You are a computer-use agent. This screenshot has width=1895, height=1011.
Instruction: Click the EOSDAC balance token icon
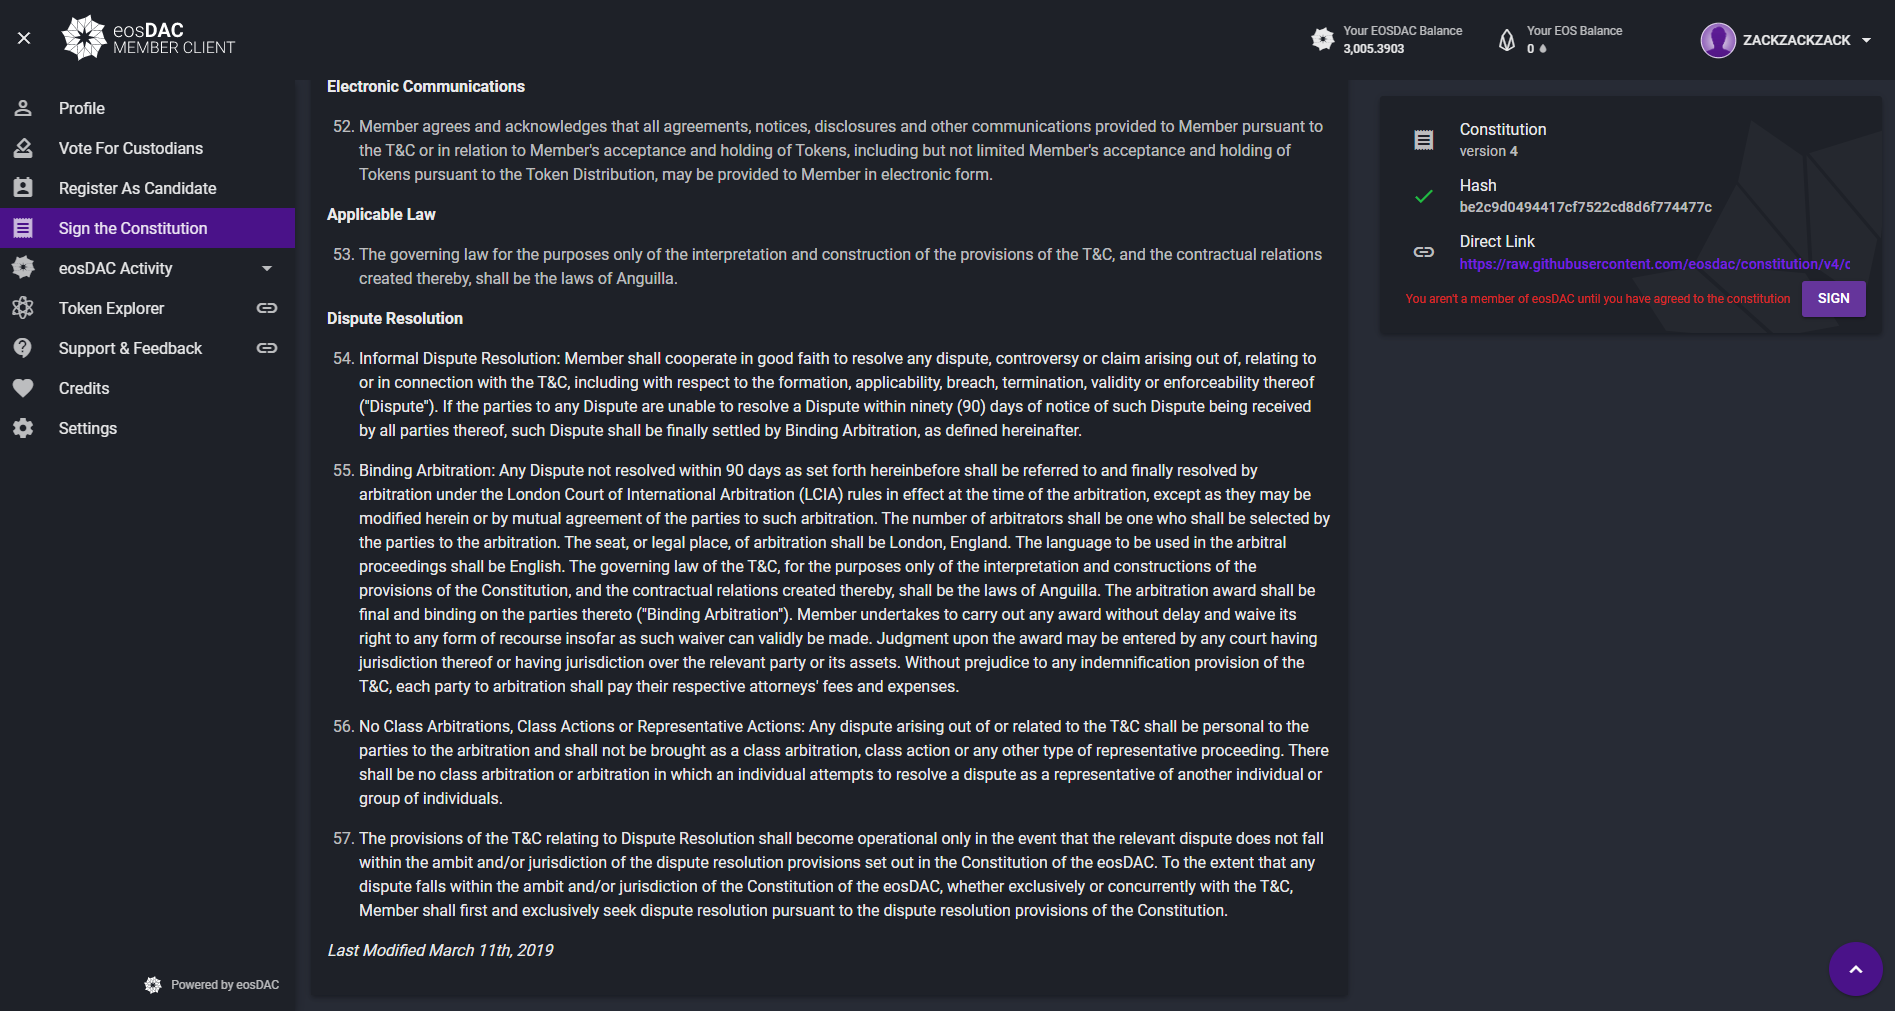[x=1322, y=39]
